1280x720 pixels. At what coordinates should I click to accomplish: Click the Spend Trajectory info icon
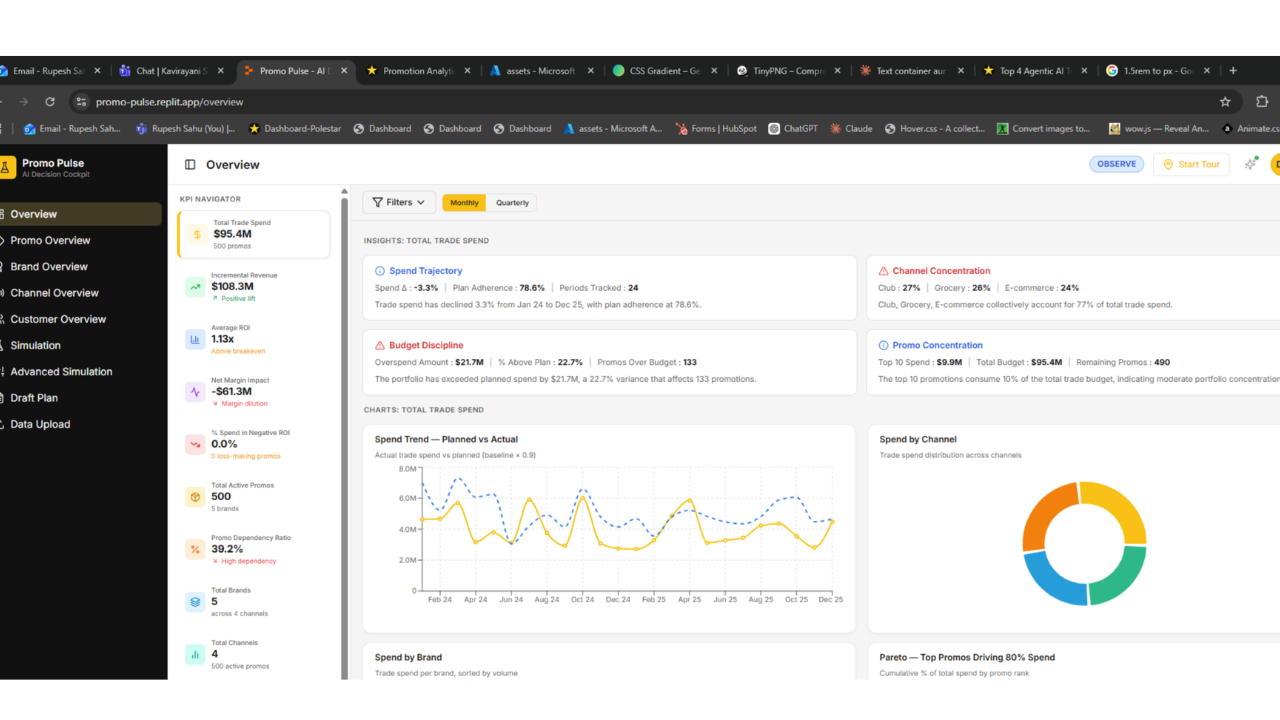click(x=380, y=271)
